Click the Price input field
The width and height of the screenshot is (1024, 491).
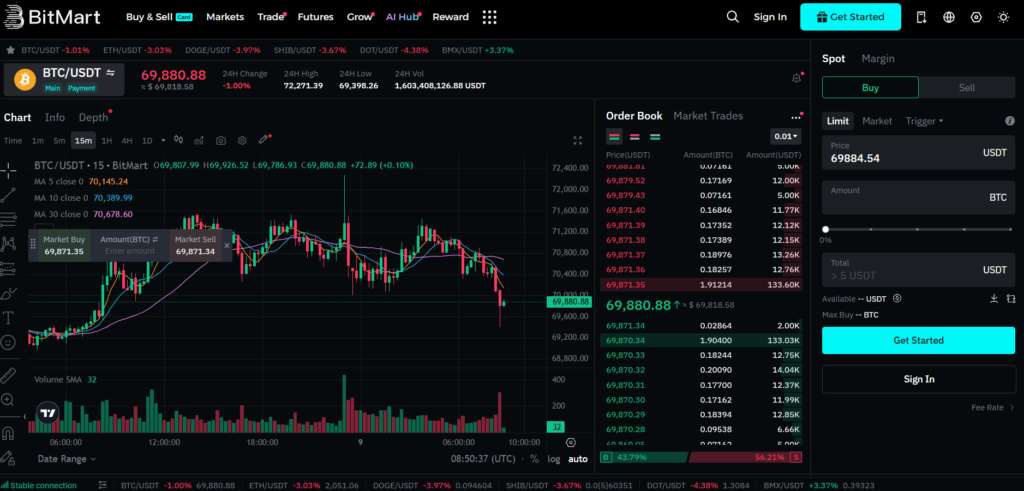point(918,153)
